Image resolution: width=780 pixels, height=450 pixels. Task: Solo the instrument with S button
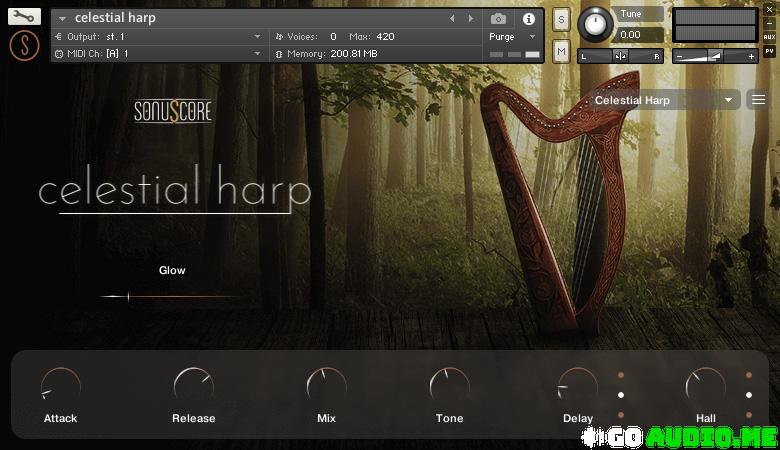[561, 20]
